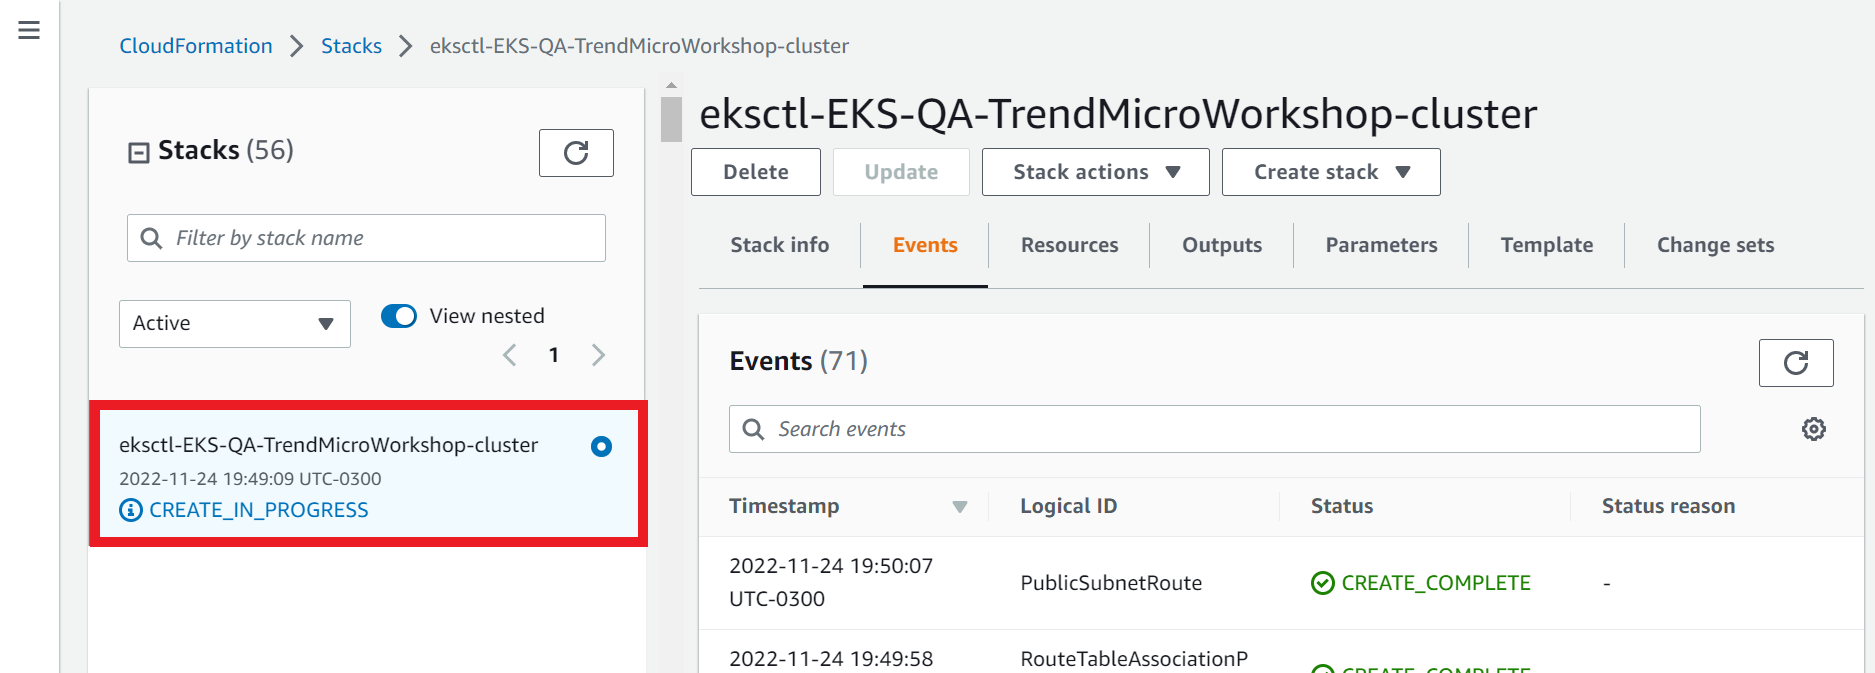The width and height of the screenshot is (1875, 673).
Task: Open events table settings gear
Action: coord(1814,429)
